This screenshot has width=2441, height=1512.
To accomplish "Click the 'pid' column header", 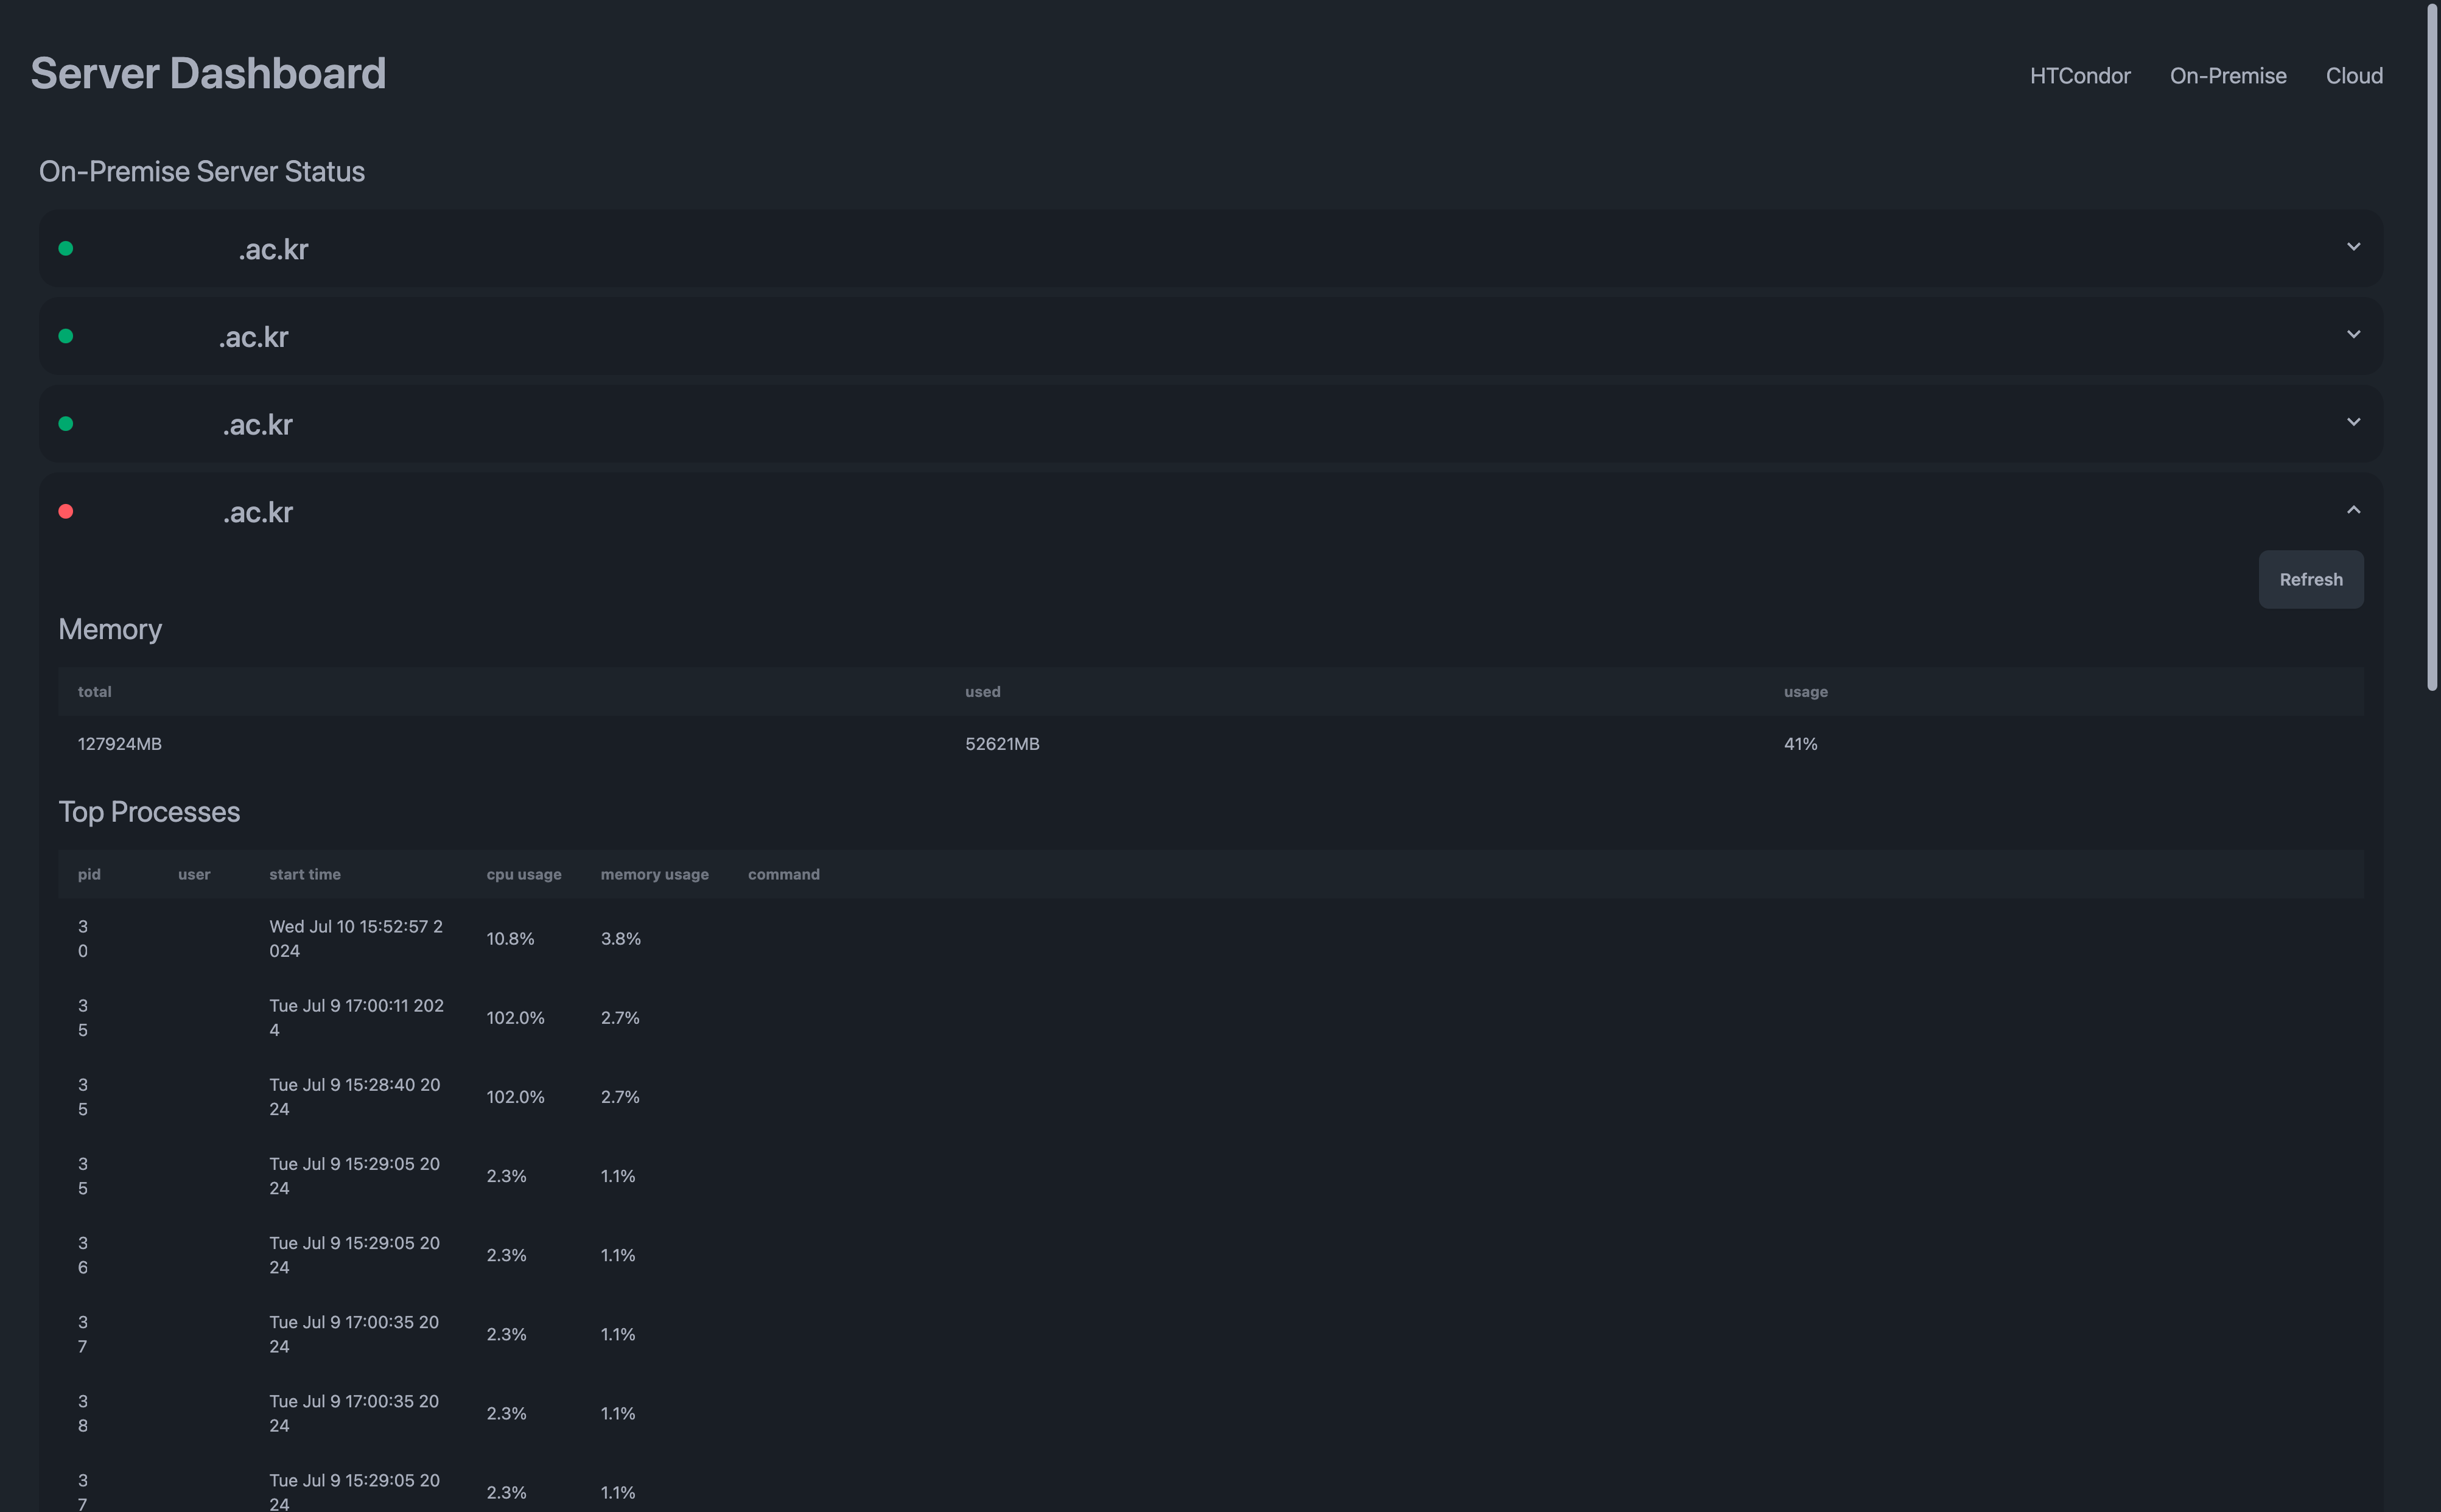I will click(89, 875).
